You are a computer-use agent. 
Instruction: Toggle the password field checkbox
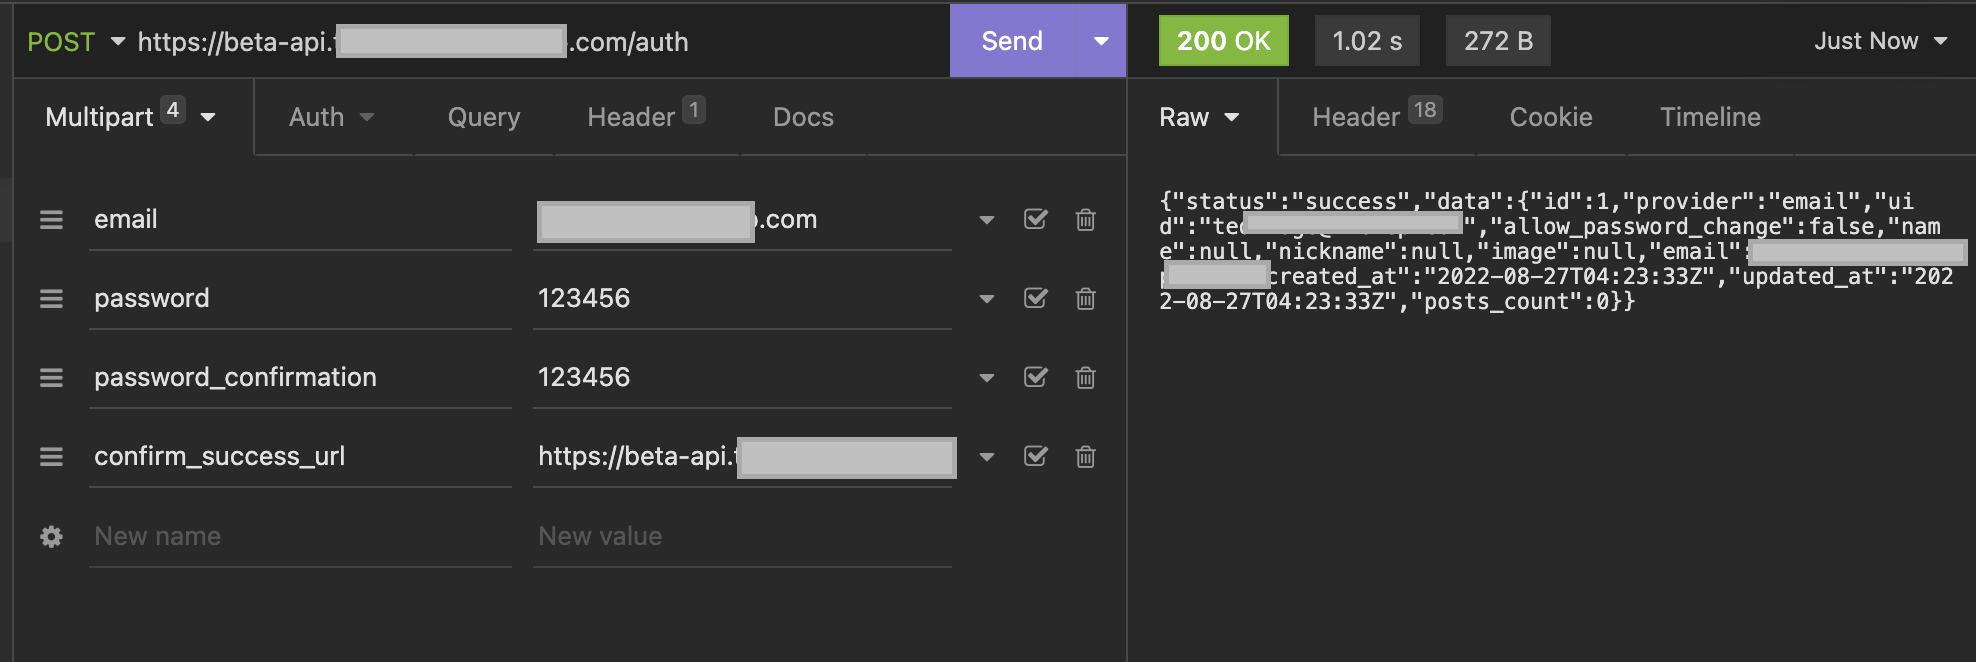pos(1036,298)
